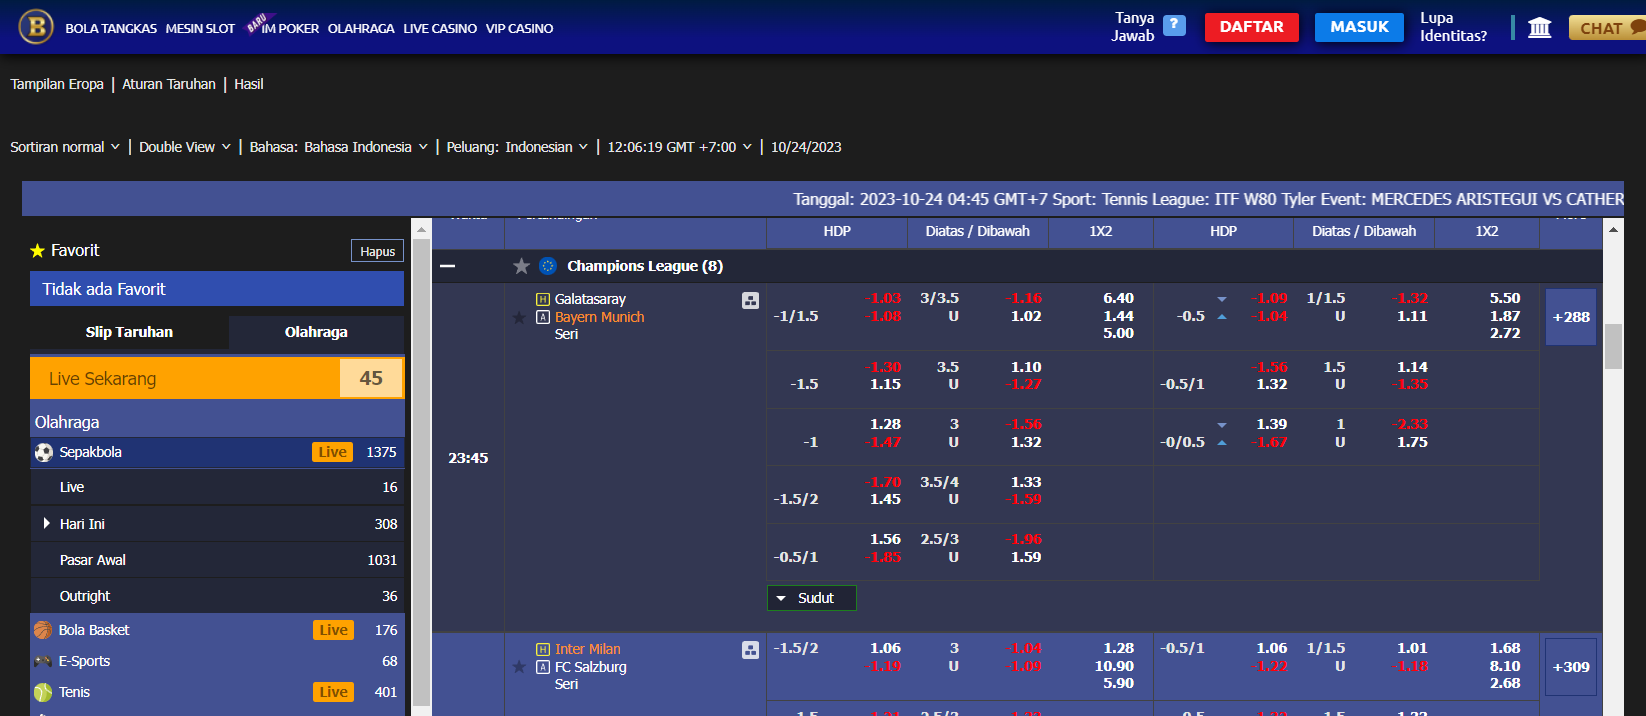Click the 5.00 draw odds
The height and width of the screenshot is (716, 1646).
click(x=1118, y=333)
